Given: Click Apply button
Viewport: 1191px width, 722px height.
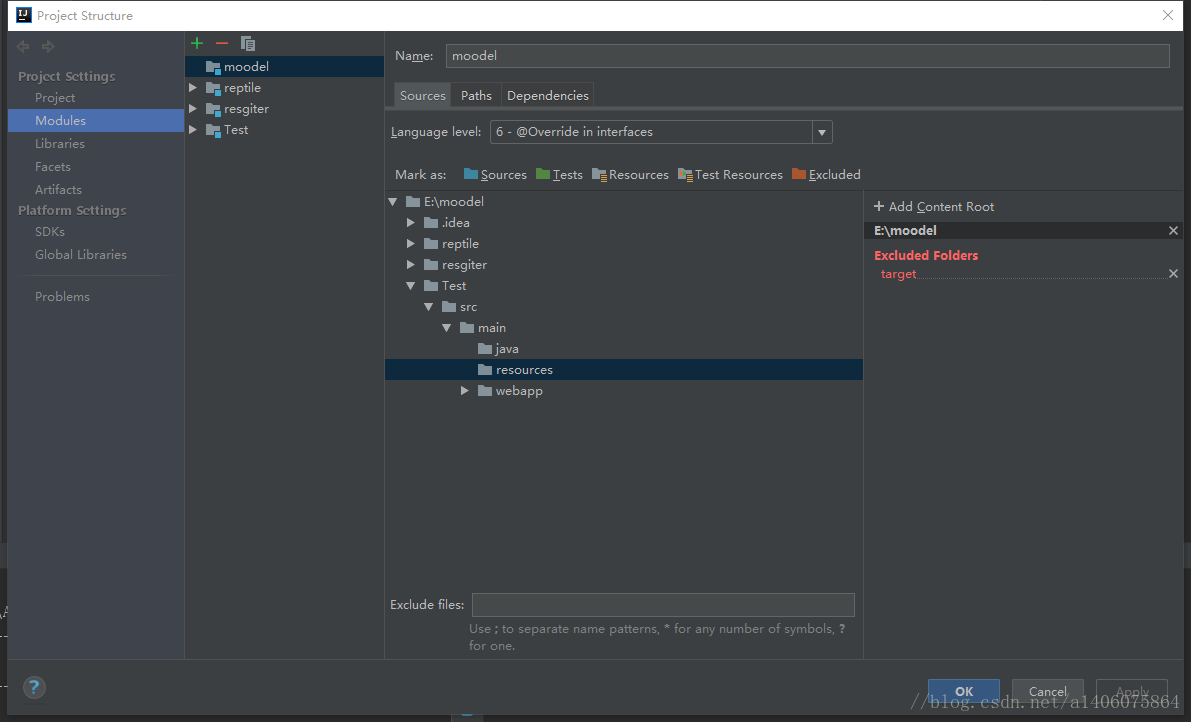Looking at the screenshot, I should click(x=1132, y=692).
